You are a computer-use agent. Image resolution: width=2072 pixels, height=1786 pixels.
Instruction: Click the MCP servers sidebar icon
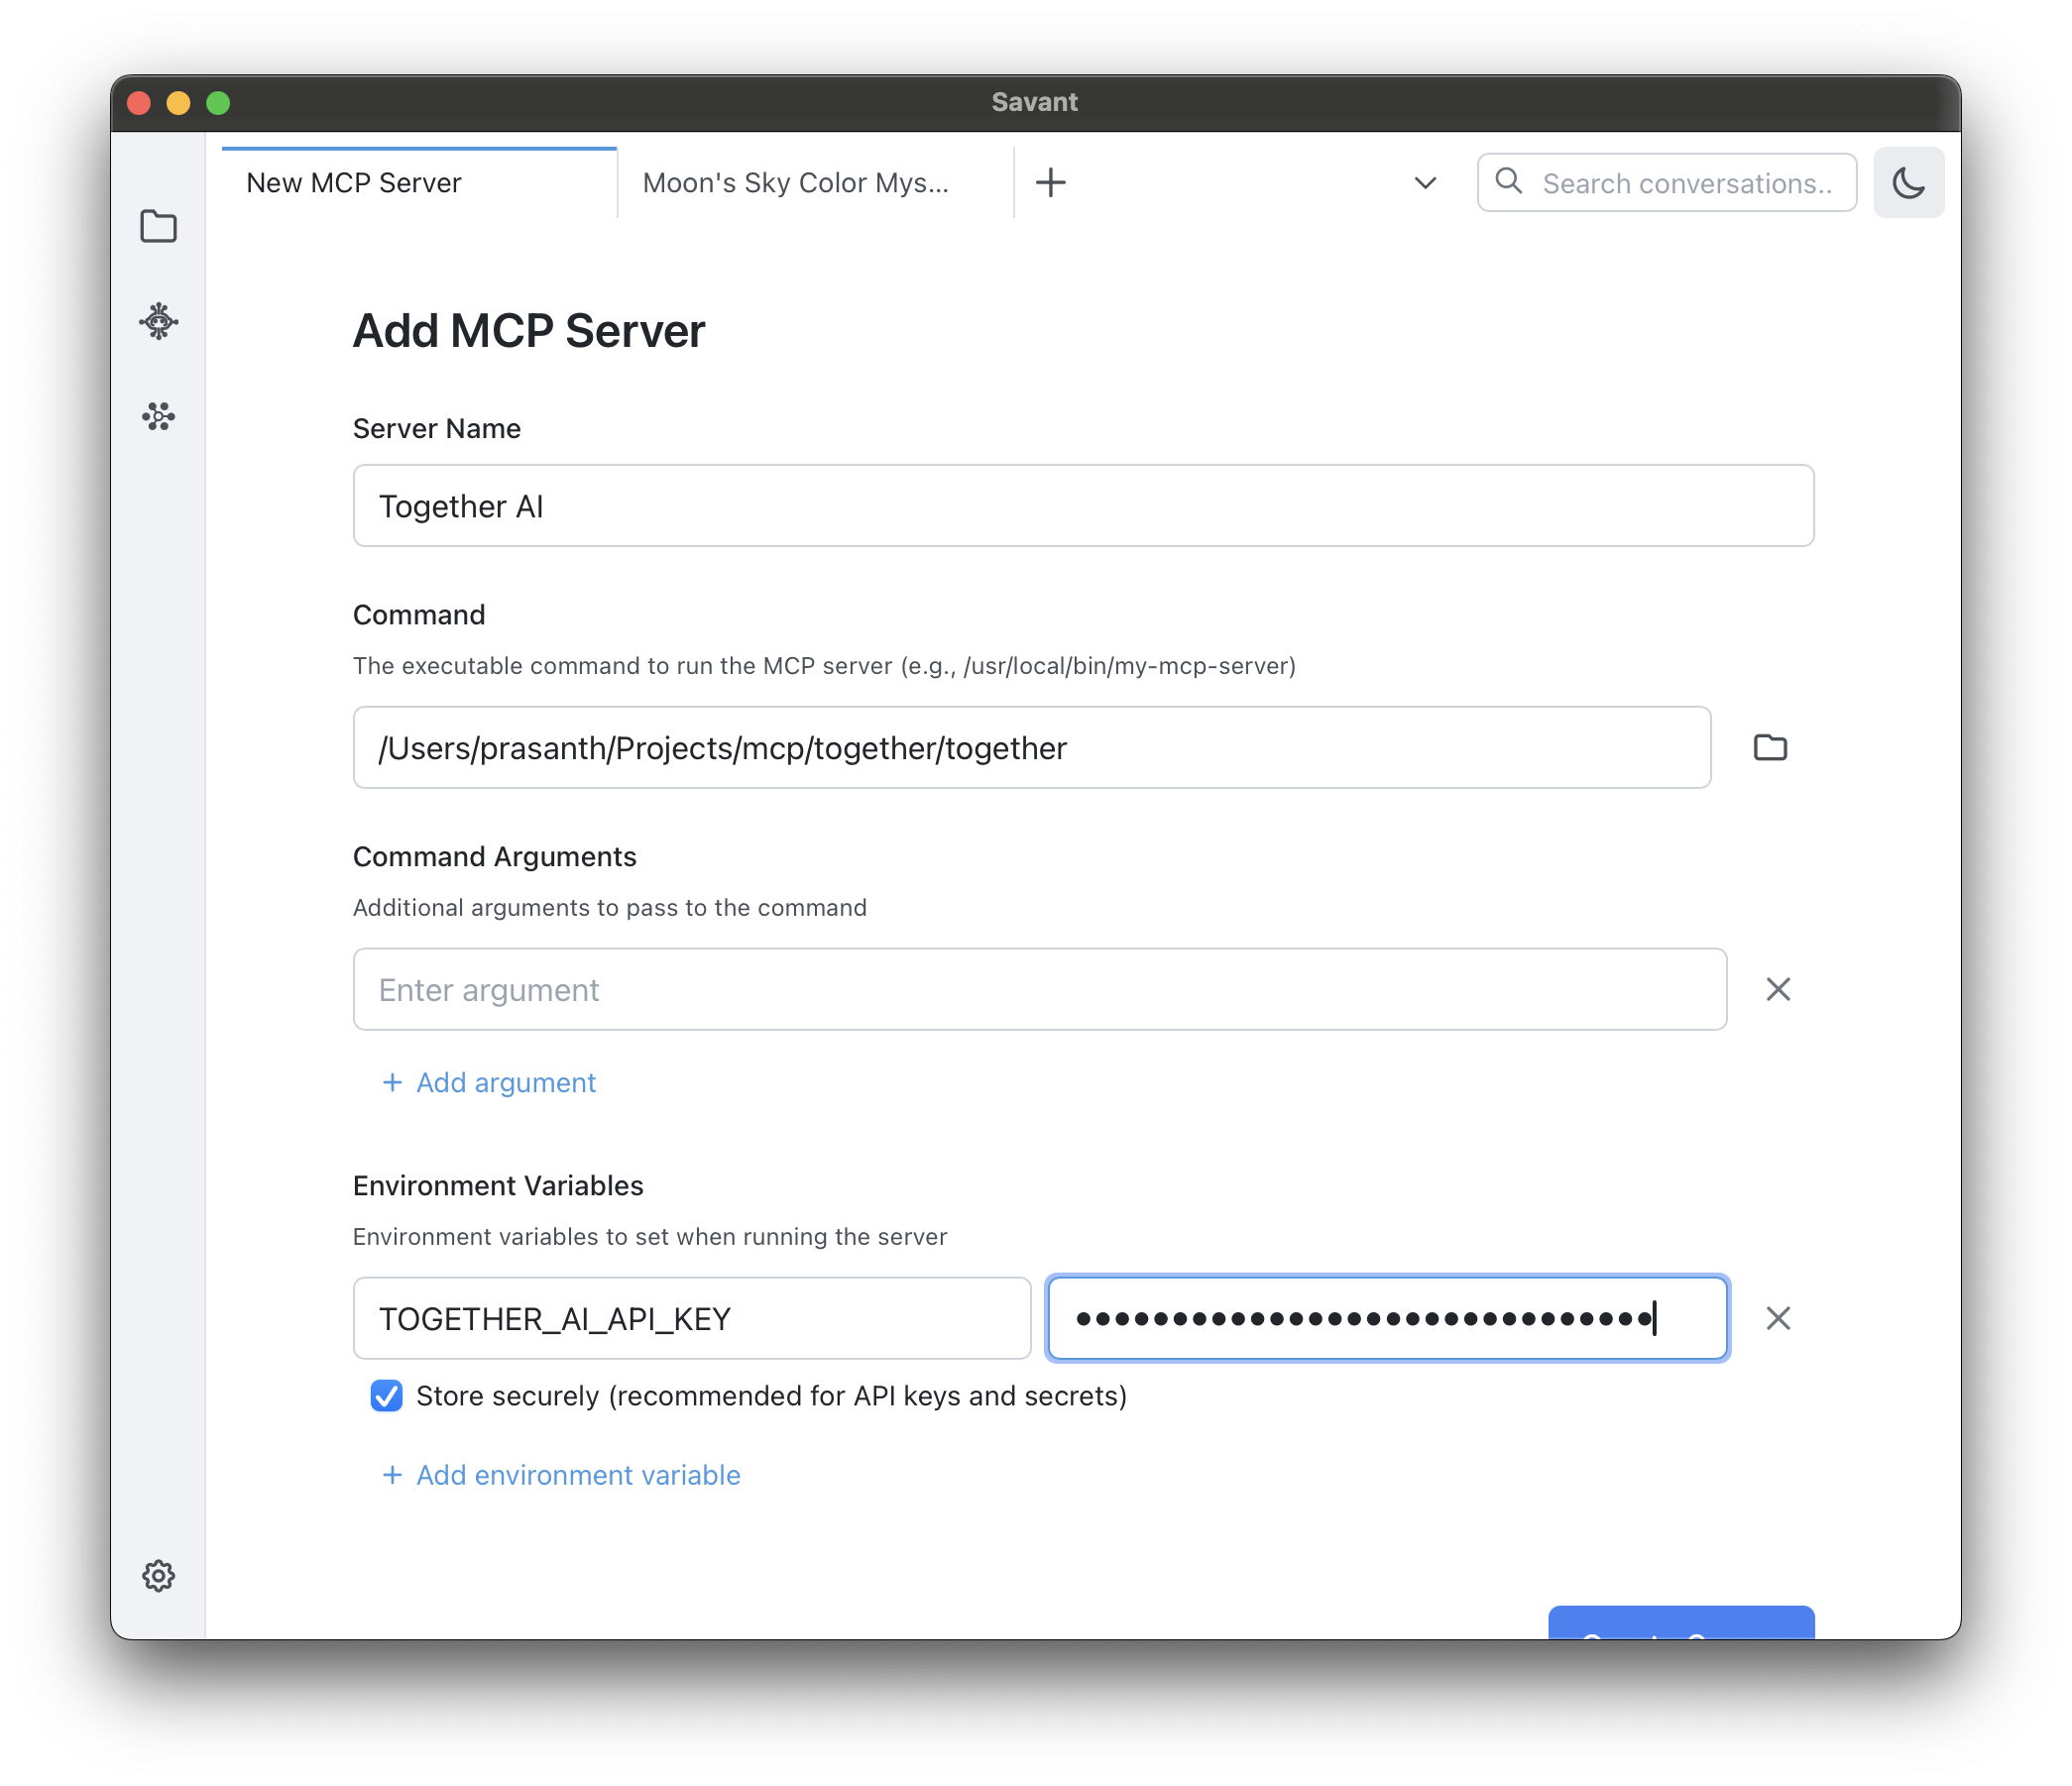tap(158, 322)
